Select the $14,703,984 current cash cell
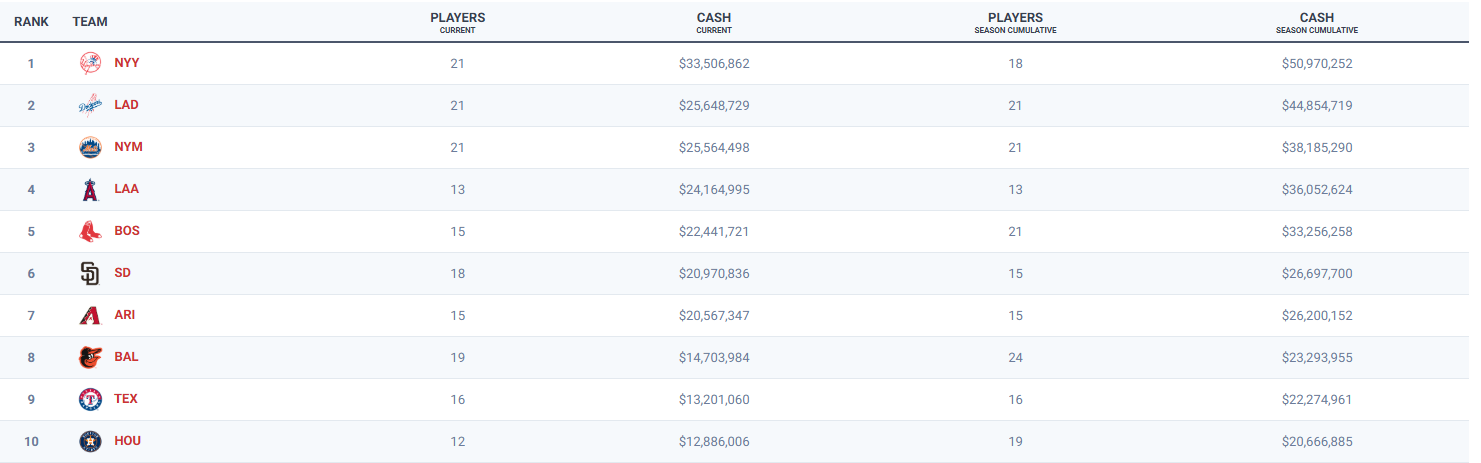 714,357
